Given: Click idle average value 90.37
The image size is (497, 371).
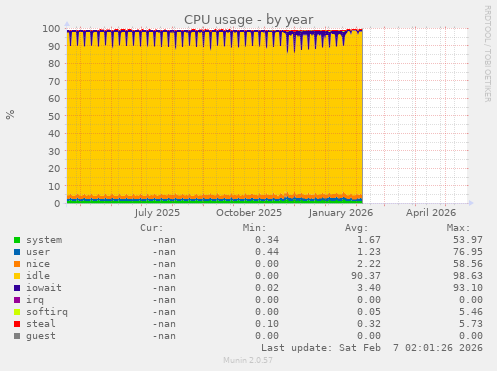Looking at the screenshot, I should [366, 276].
